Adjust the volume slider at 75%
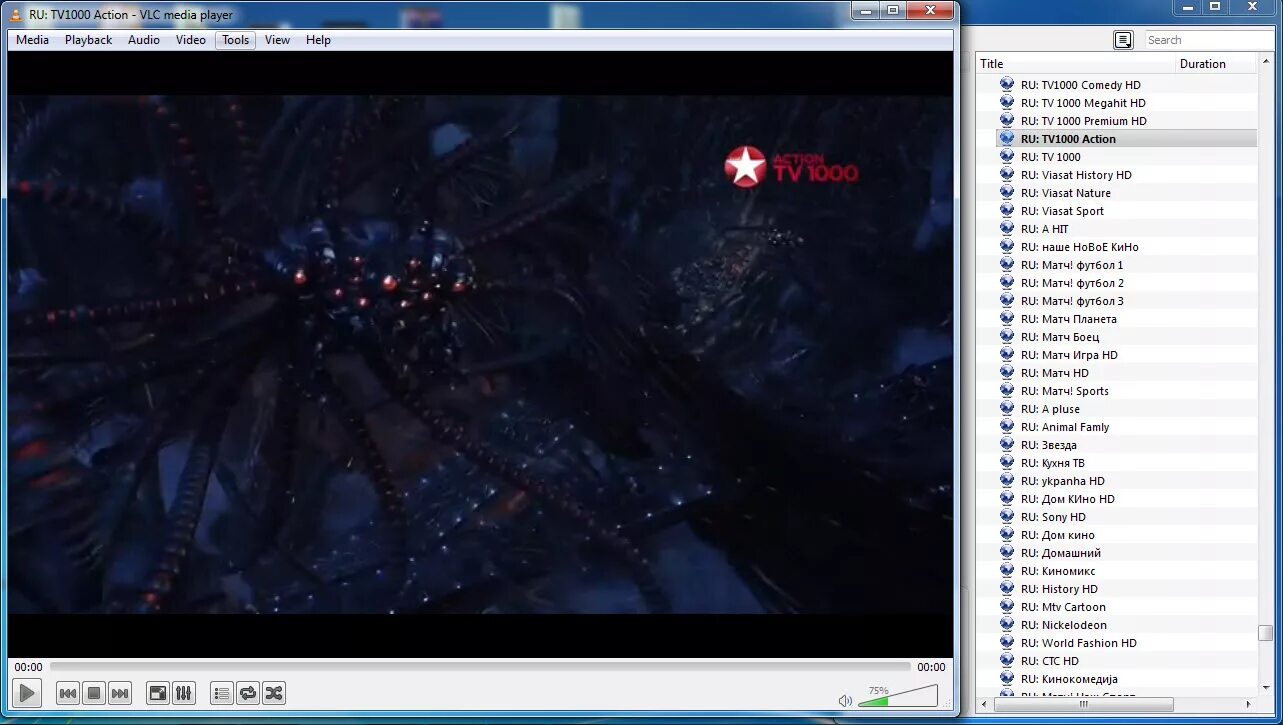This screenshot has height=725, width=1283. click(898, 696)
